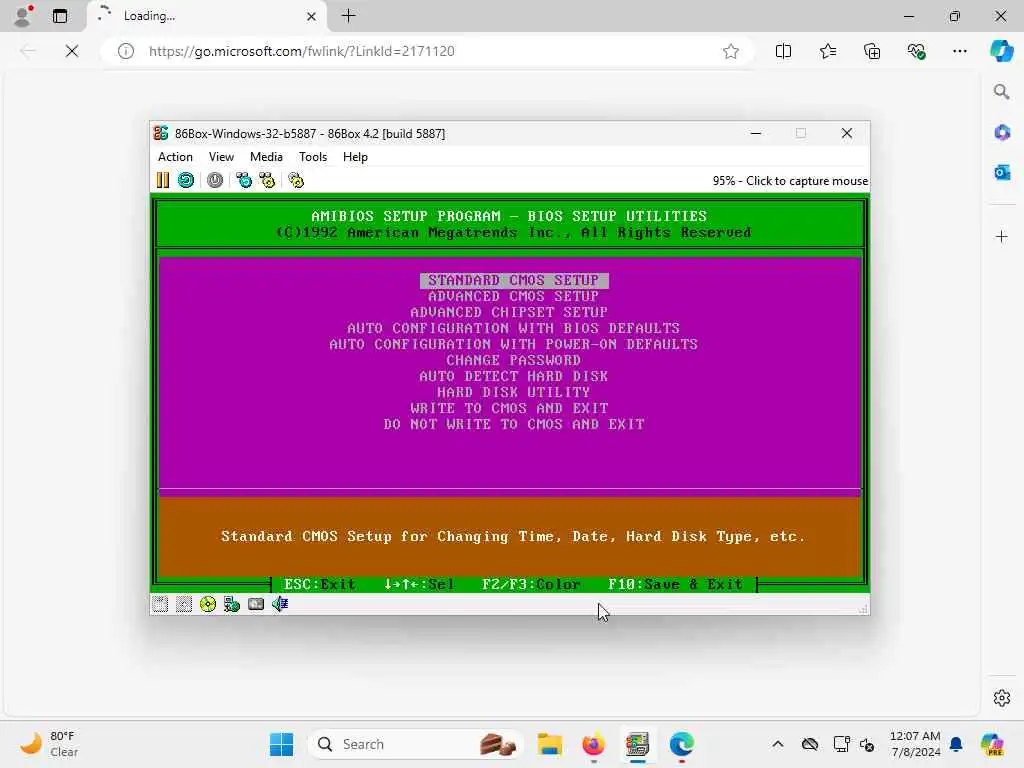Click the CD-ROM status bar icon

click(208, 604)
